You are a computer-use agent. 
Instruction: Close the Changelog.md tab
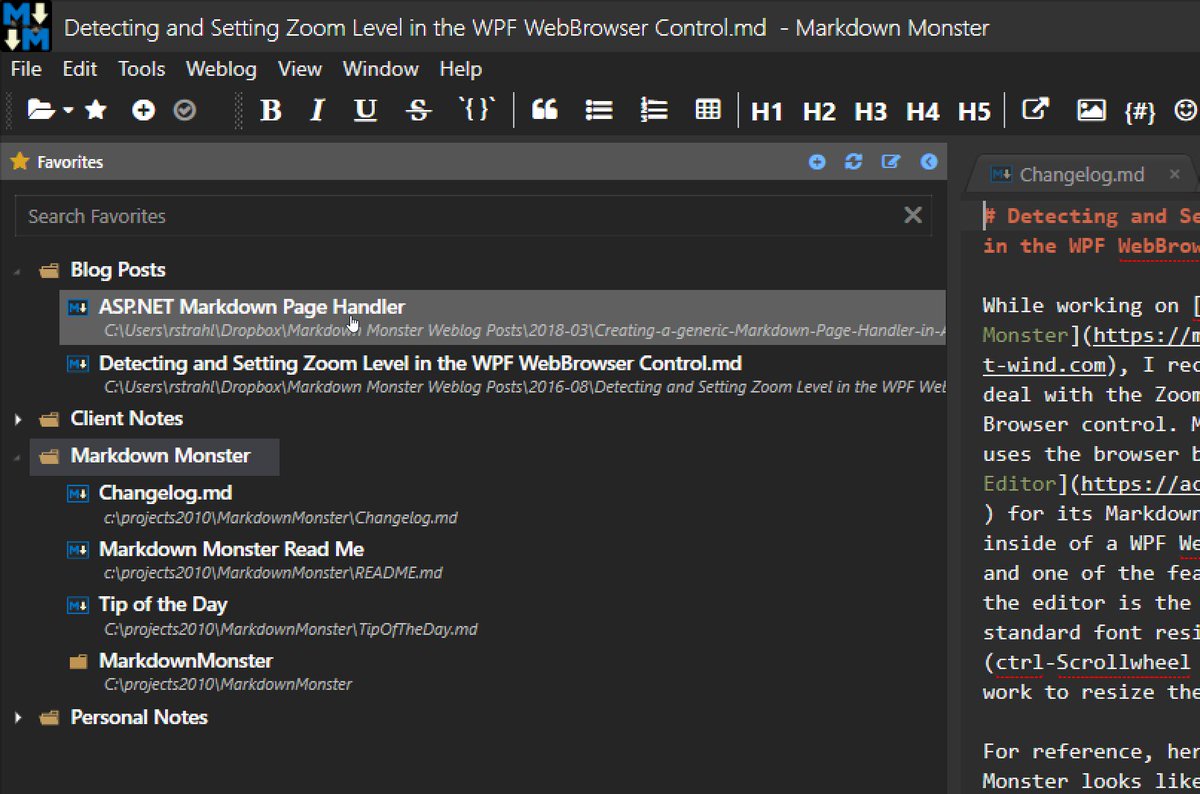1175,175
